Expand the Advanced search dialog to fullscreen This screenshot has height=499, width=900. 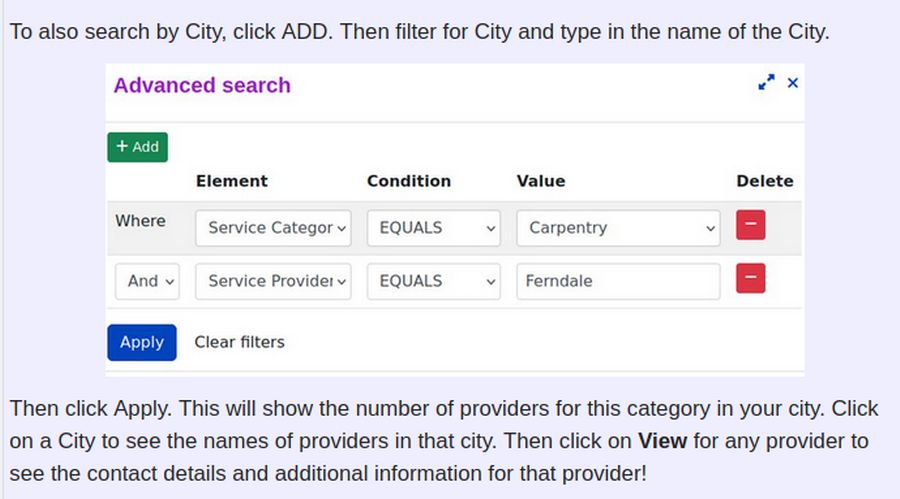pos(767,84)
